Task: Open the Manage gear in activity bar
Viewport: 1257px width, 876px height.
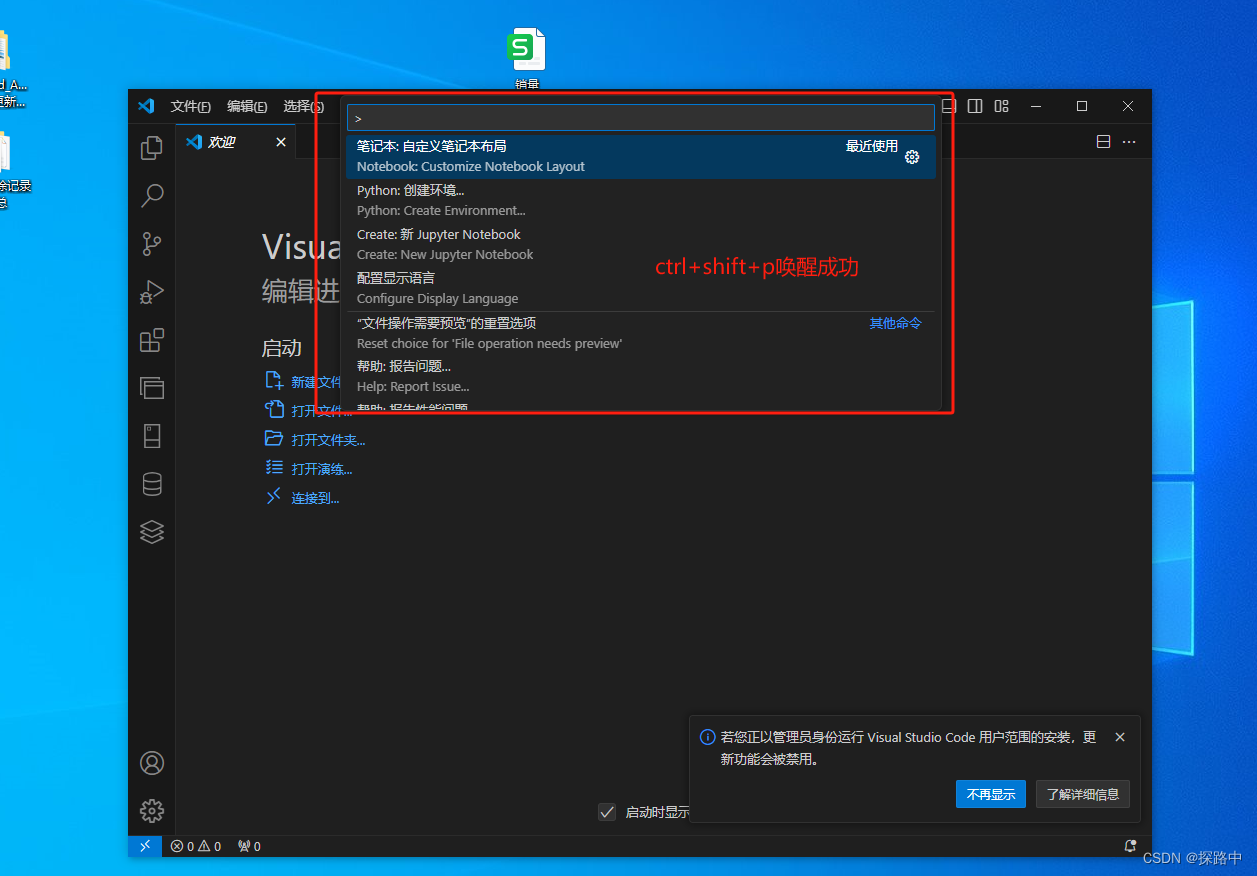Action: tap(152, 811)
